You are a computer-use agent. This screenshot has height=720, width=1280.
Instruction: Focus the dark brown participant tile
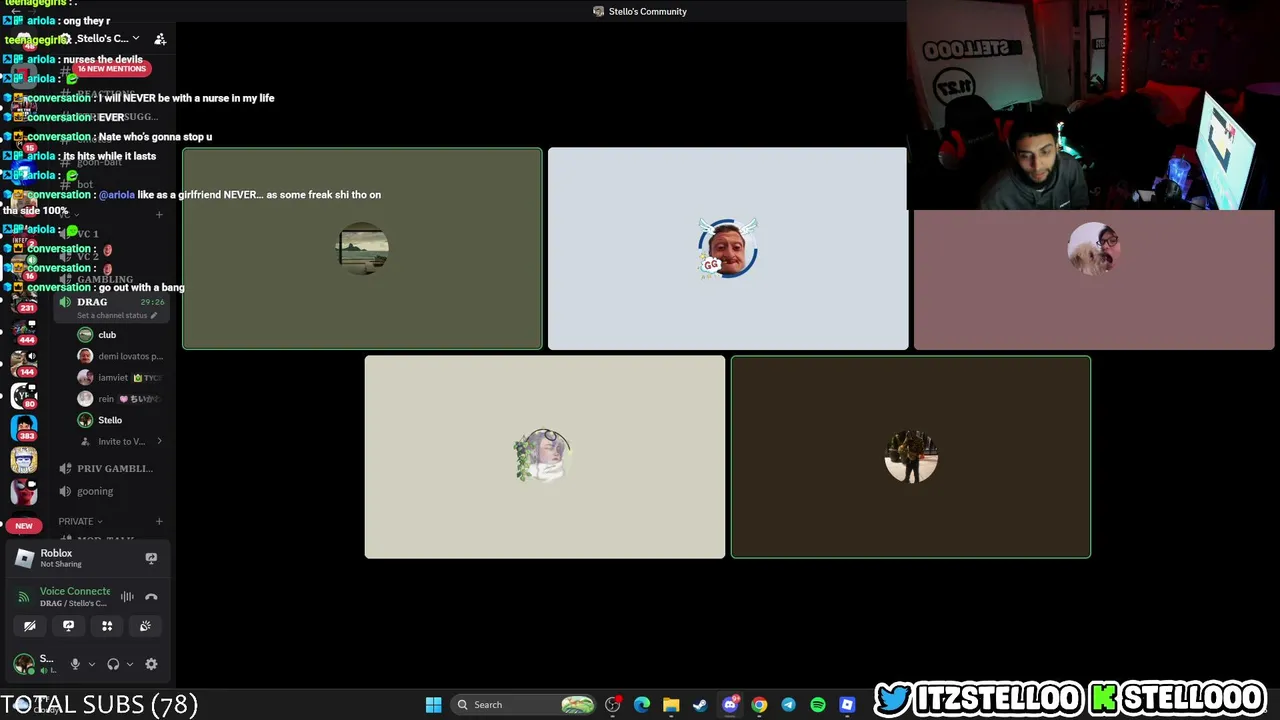(911, 457)
